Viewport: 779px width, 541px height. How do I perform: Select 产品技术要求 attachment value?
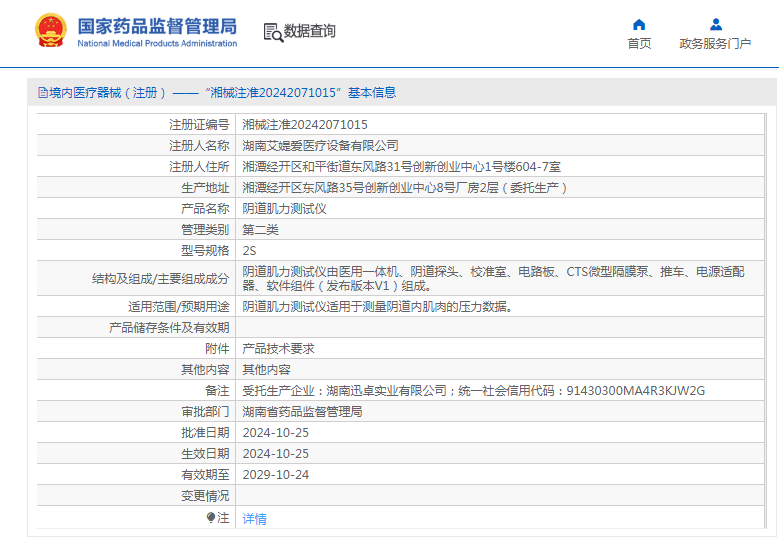point(278,349)
